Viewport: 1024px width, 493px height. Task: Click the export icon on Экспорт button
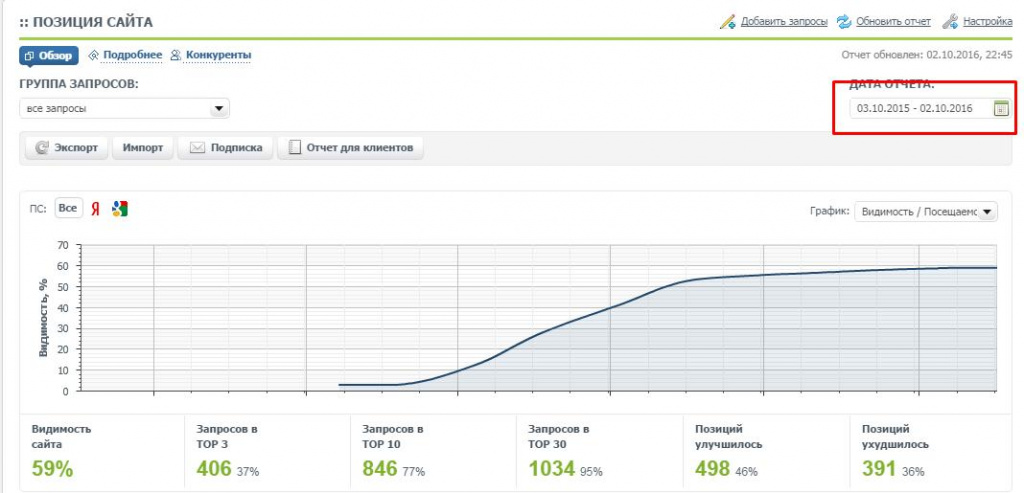coord(42,148)
